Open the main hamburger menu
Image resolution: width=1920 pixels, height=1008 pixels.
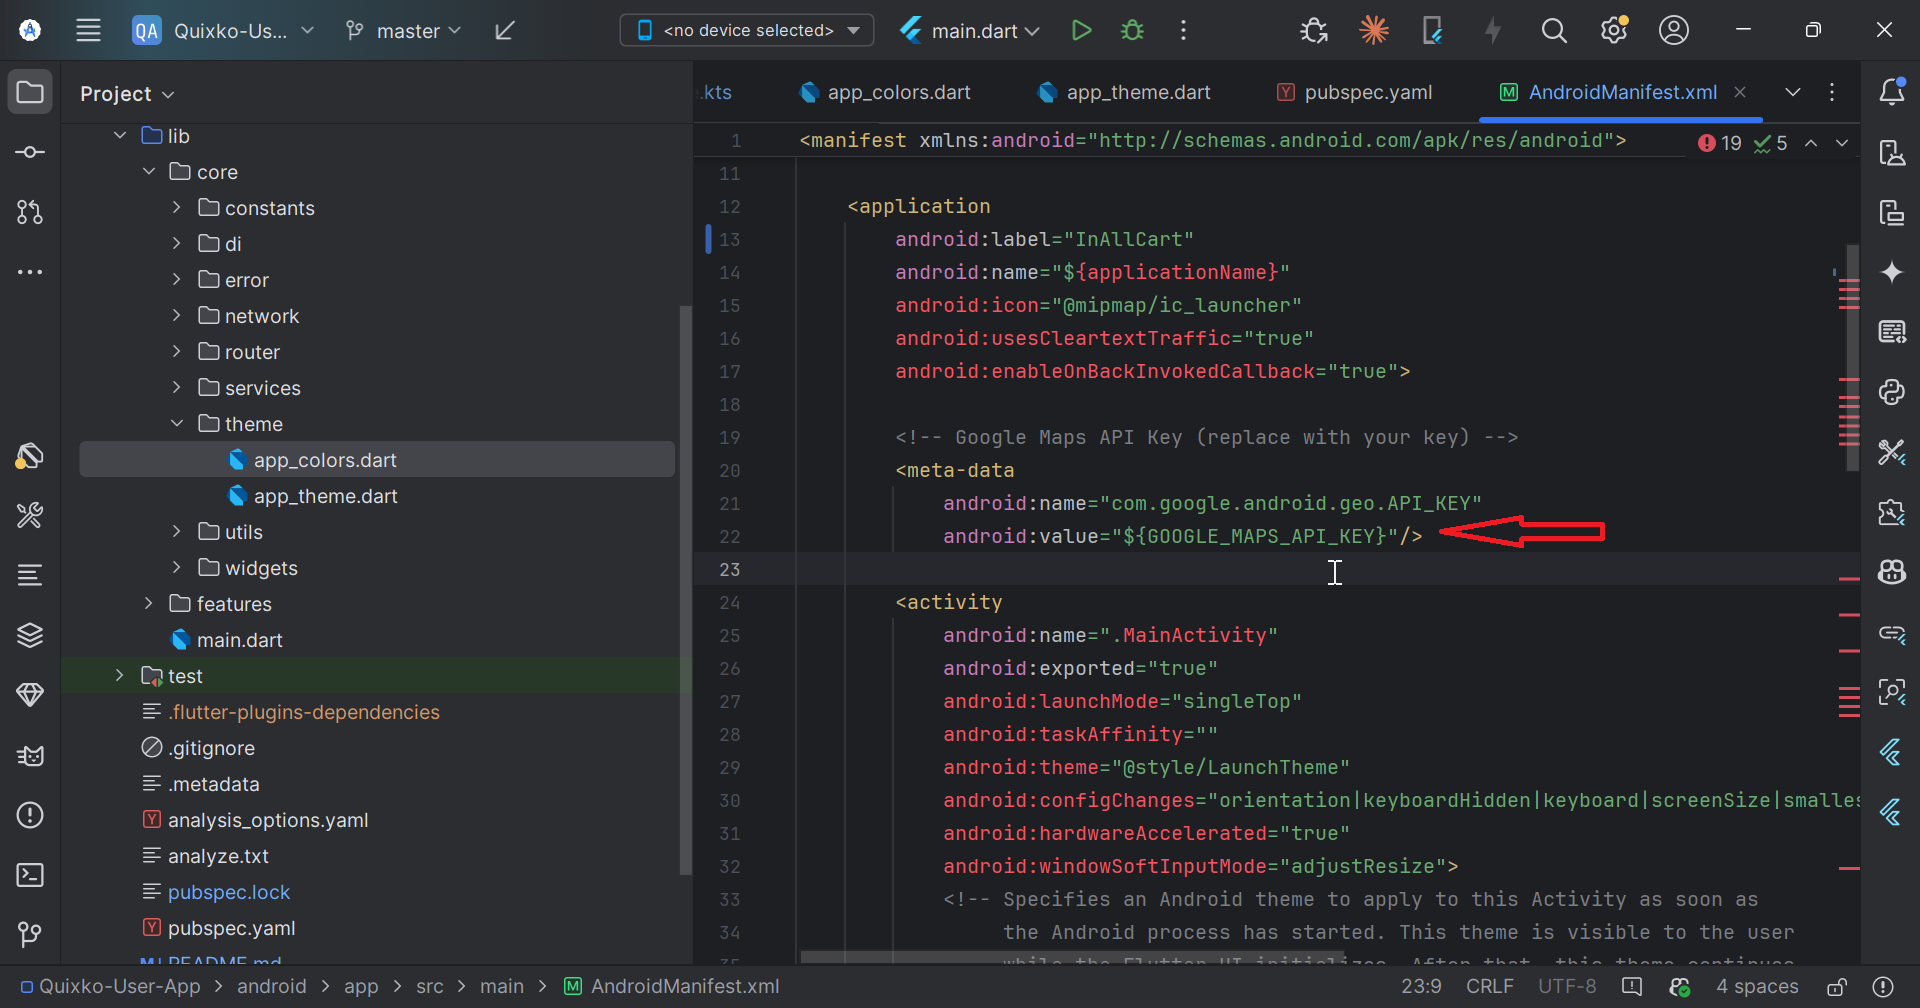(88, 30)
